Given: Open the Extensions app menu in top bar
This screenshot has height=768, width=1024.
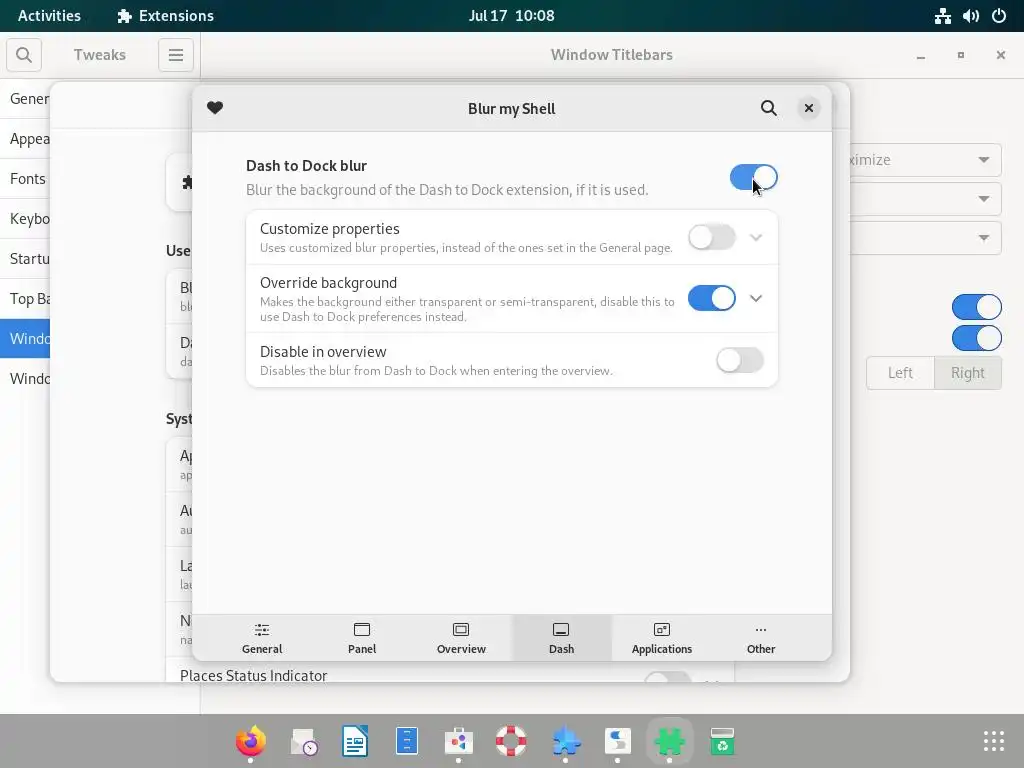Looking at the screenshot, I should tap(165, 16).
